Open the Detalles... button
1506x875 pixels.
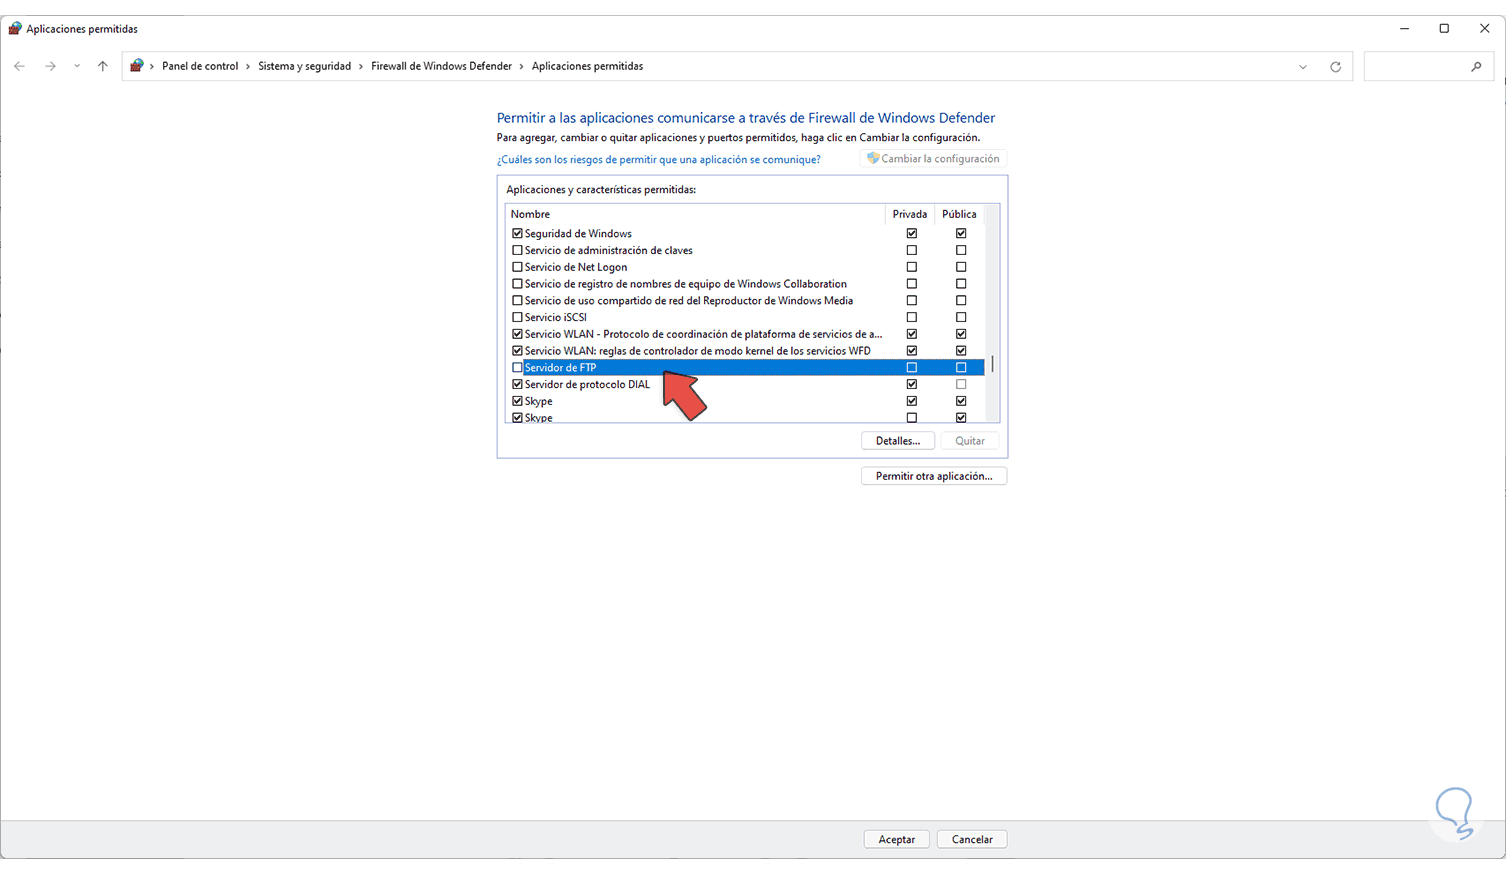click(x=898, y=441)
